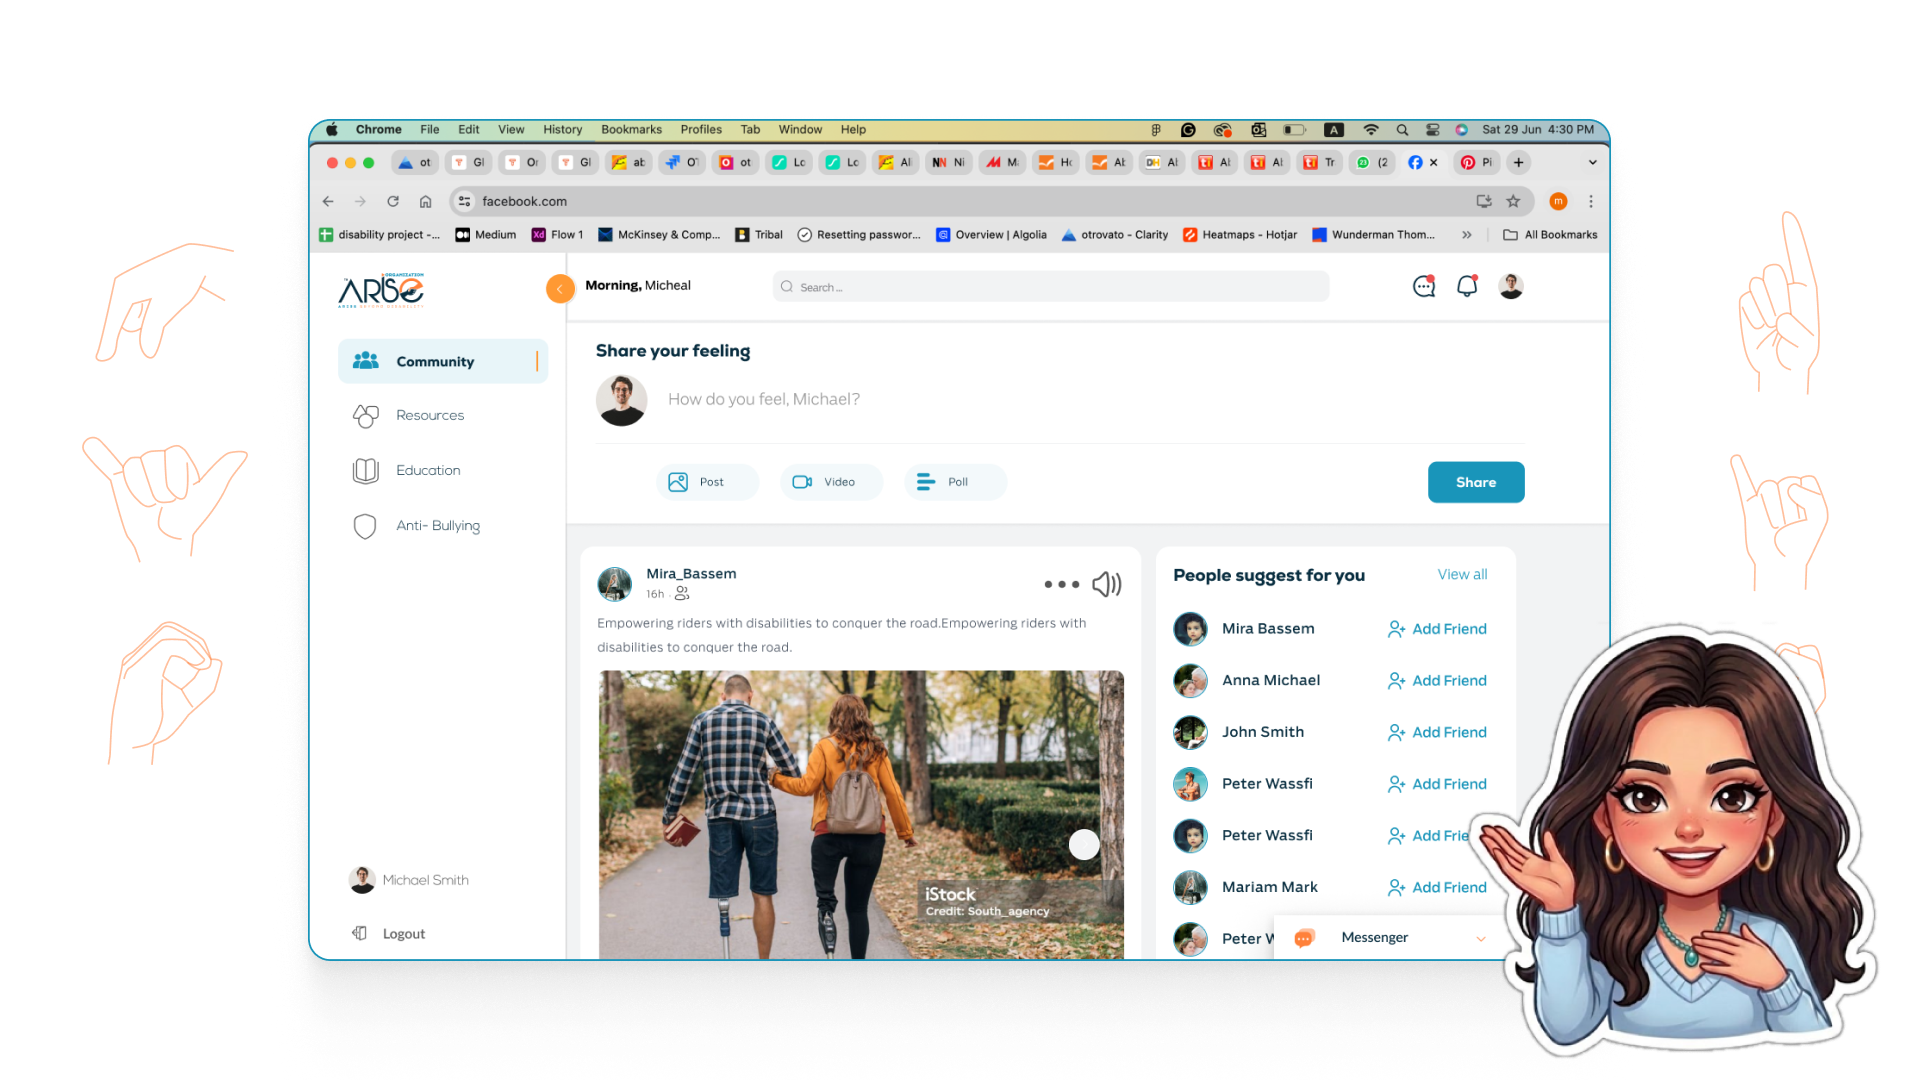Go back with browser back arrow
Image resolution: width=1920 pixels, height=1080 pixels.
click(328, 201)
